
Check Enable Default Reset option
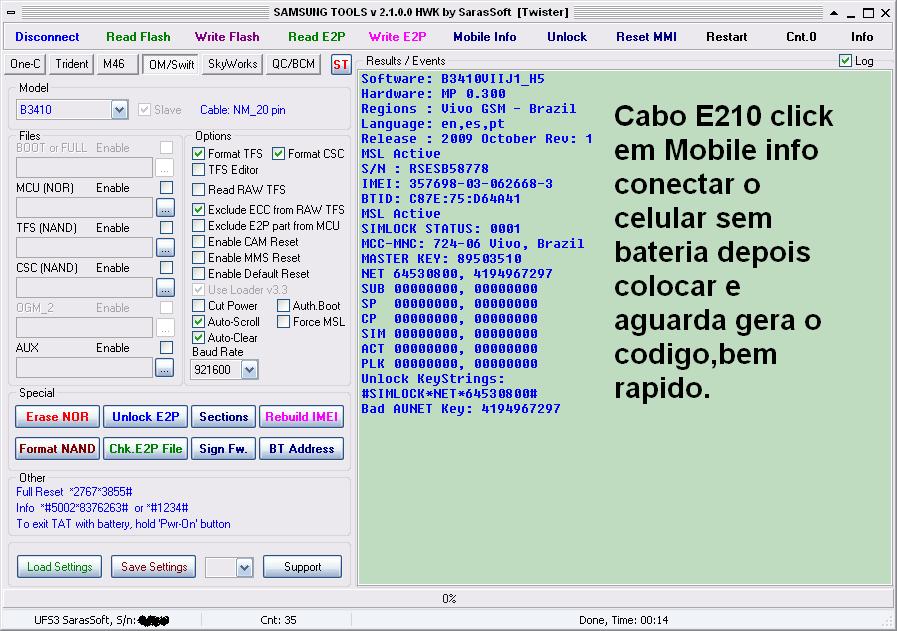pos(199,274)
